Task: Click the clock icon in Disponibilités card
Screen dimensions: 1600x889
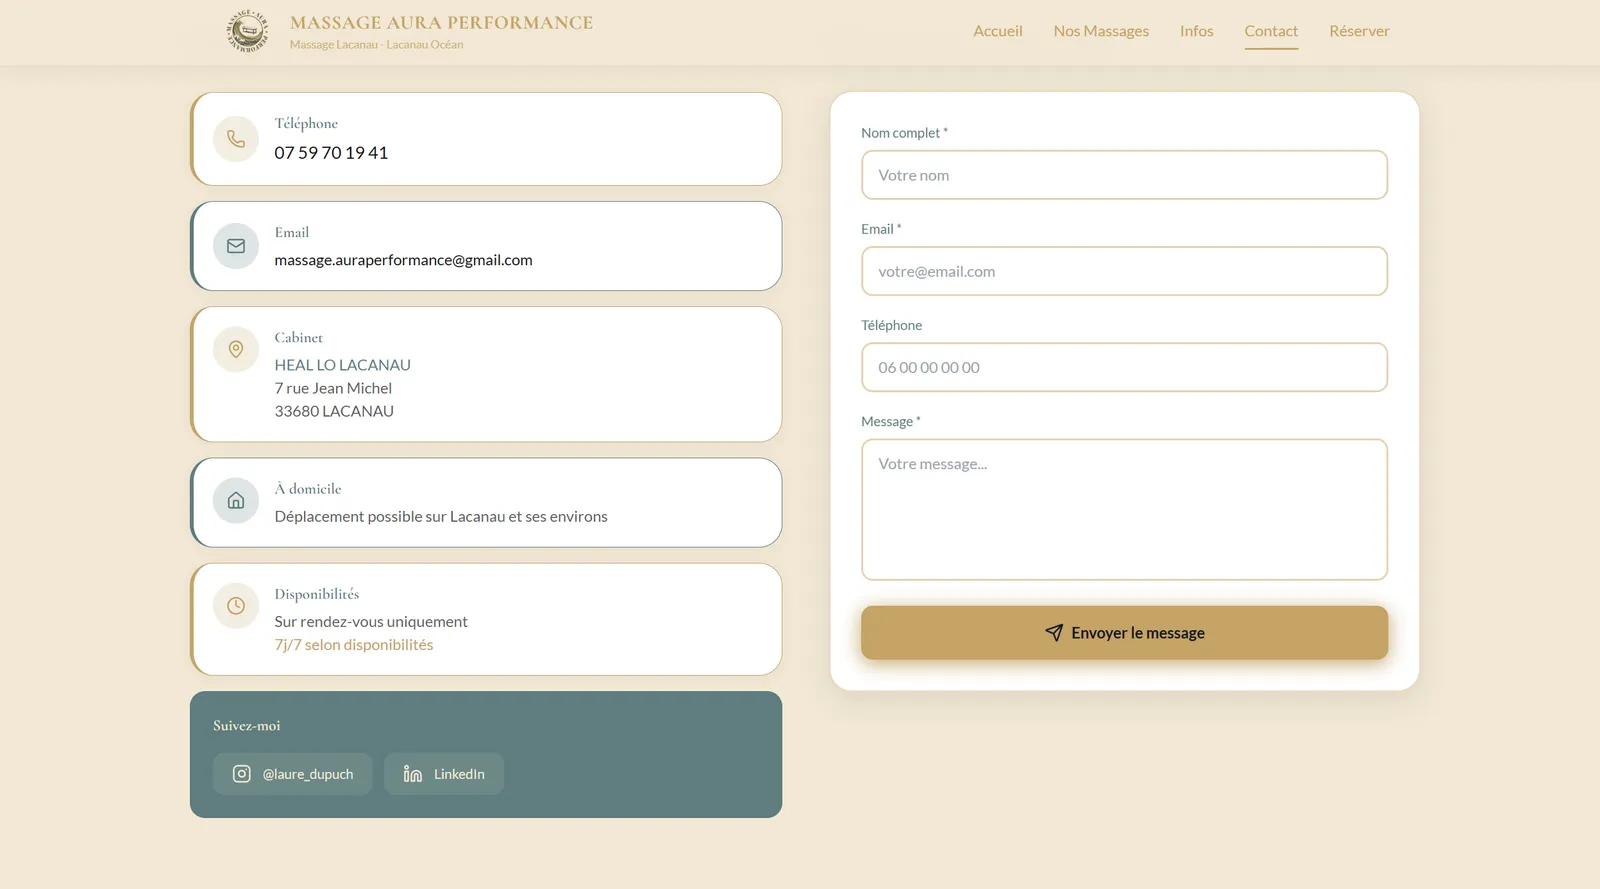Action: tap(236, 606)
